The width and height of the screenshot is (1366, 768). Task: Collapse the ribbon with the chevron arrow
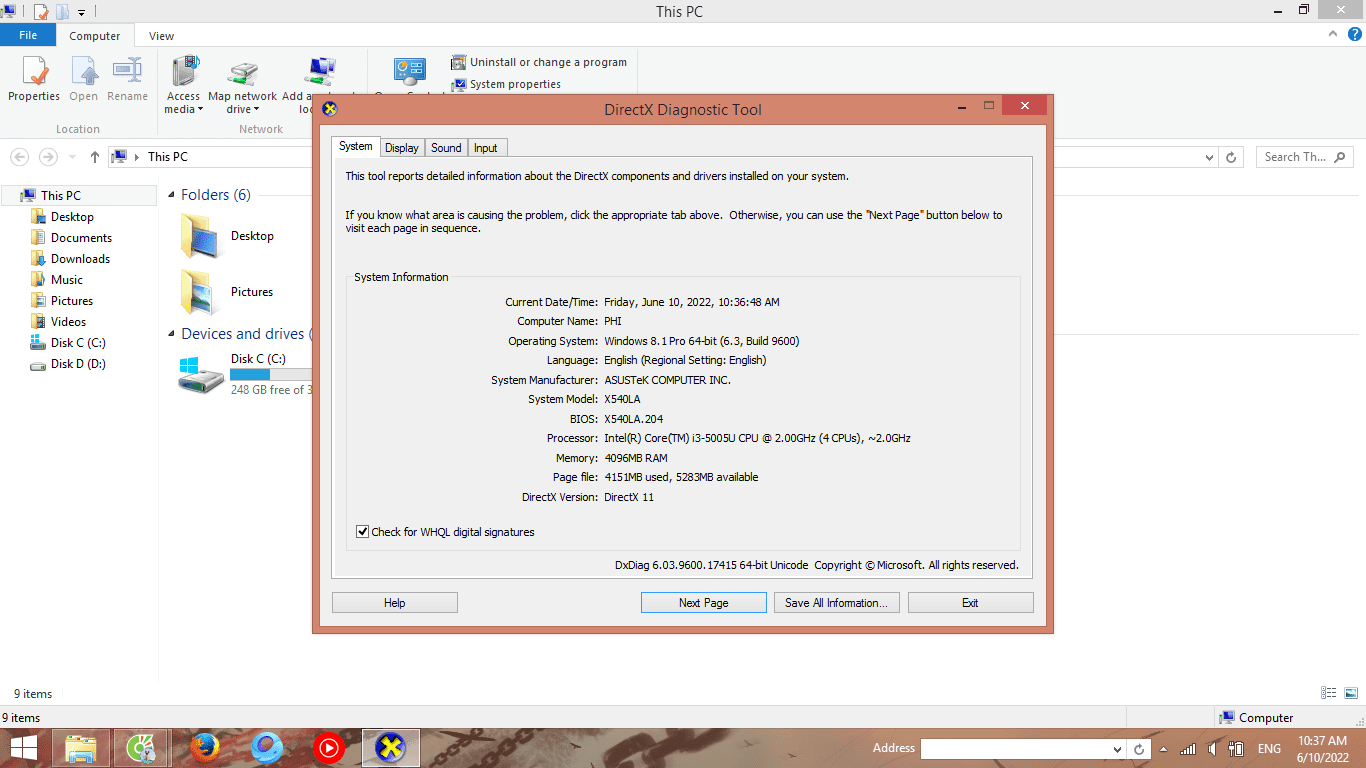[x=1332, y=35]
